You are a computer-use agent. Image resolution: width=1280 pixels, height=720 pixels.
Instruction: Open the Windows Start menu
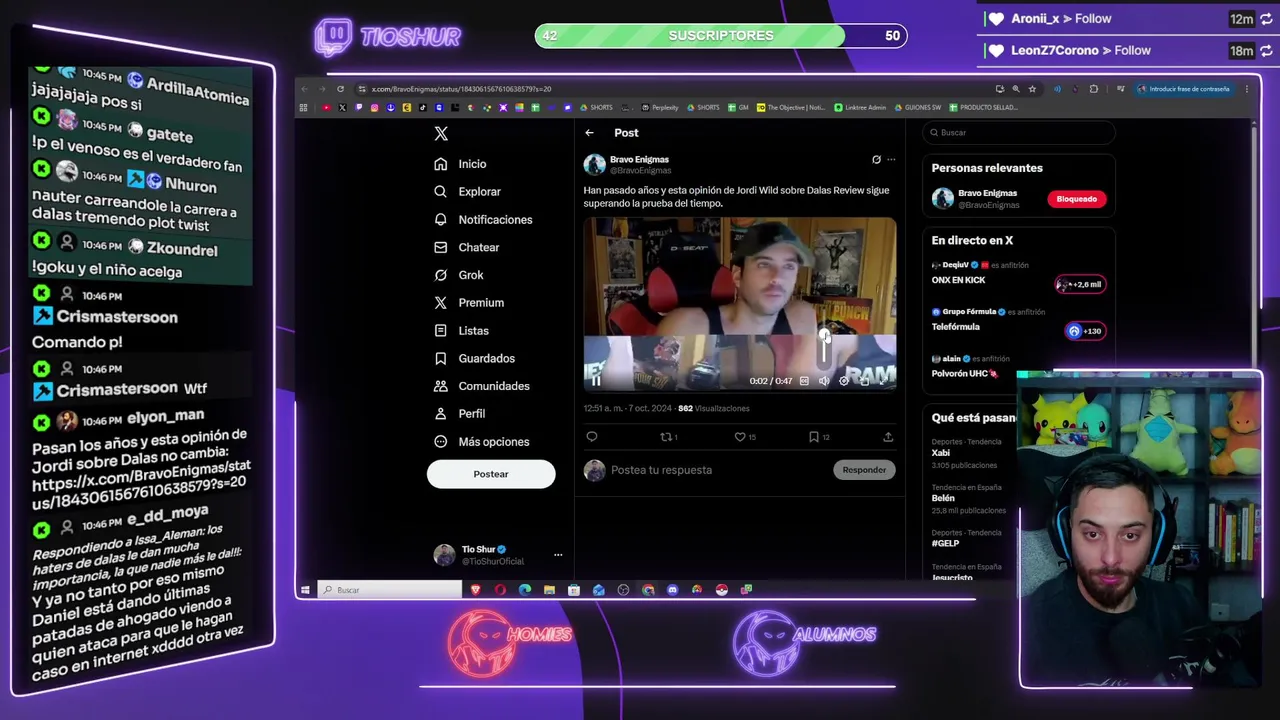[305, 590]
